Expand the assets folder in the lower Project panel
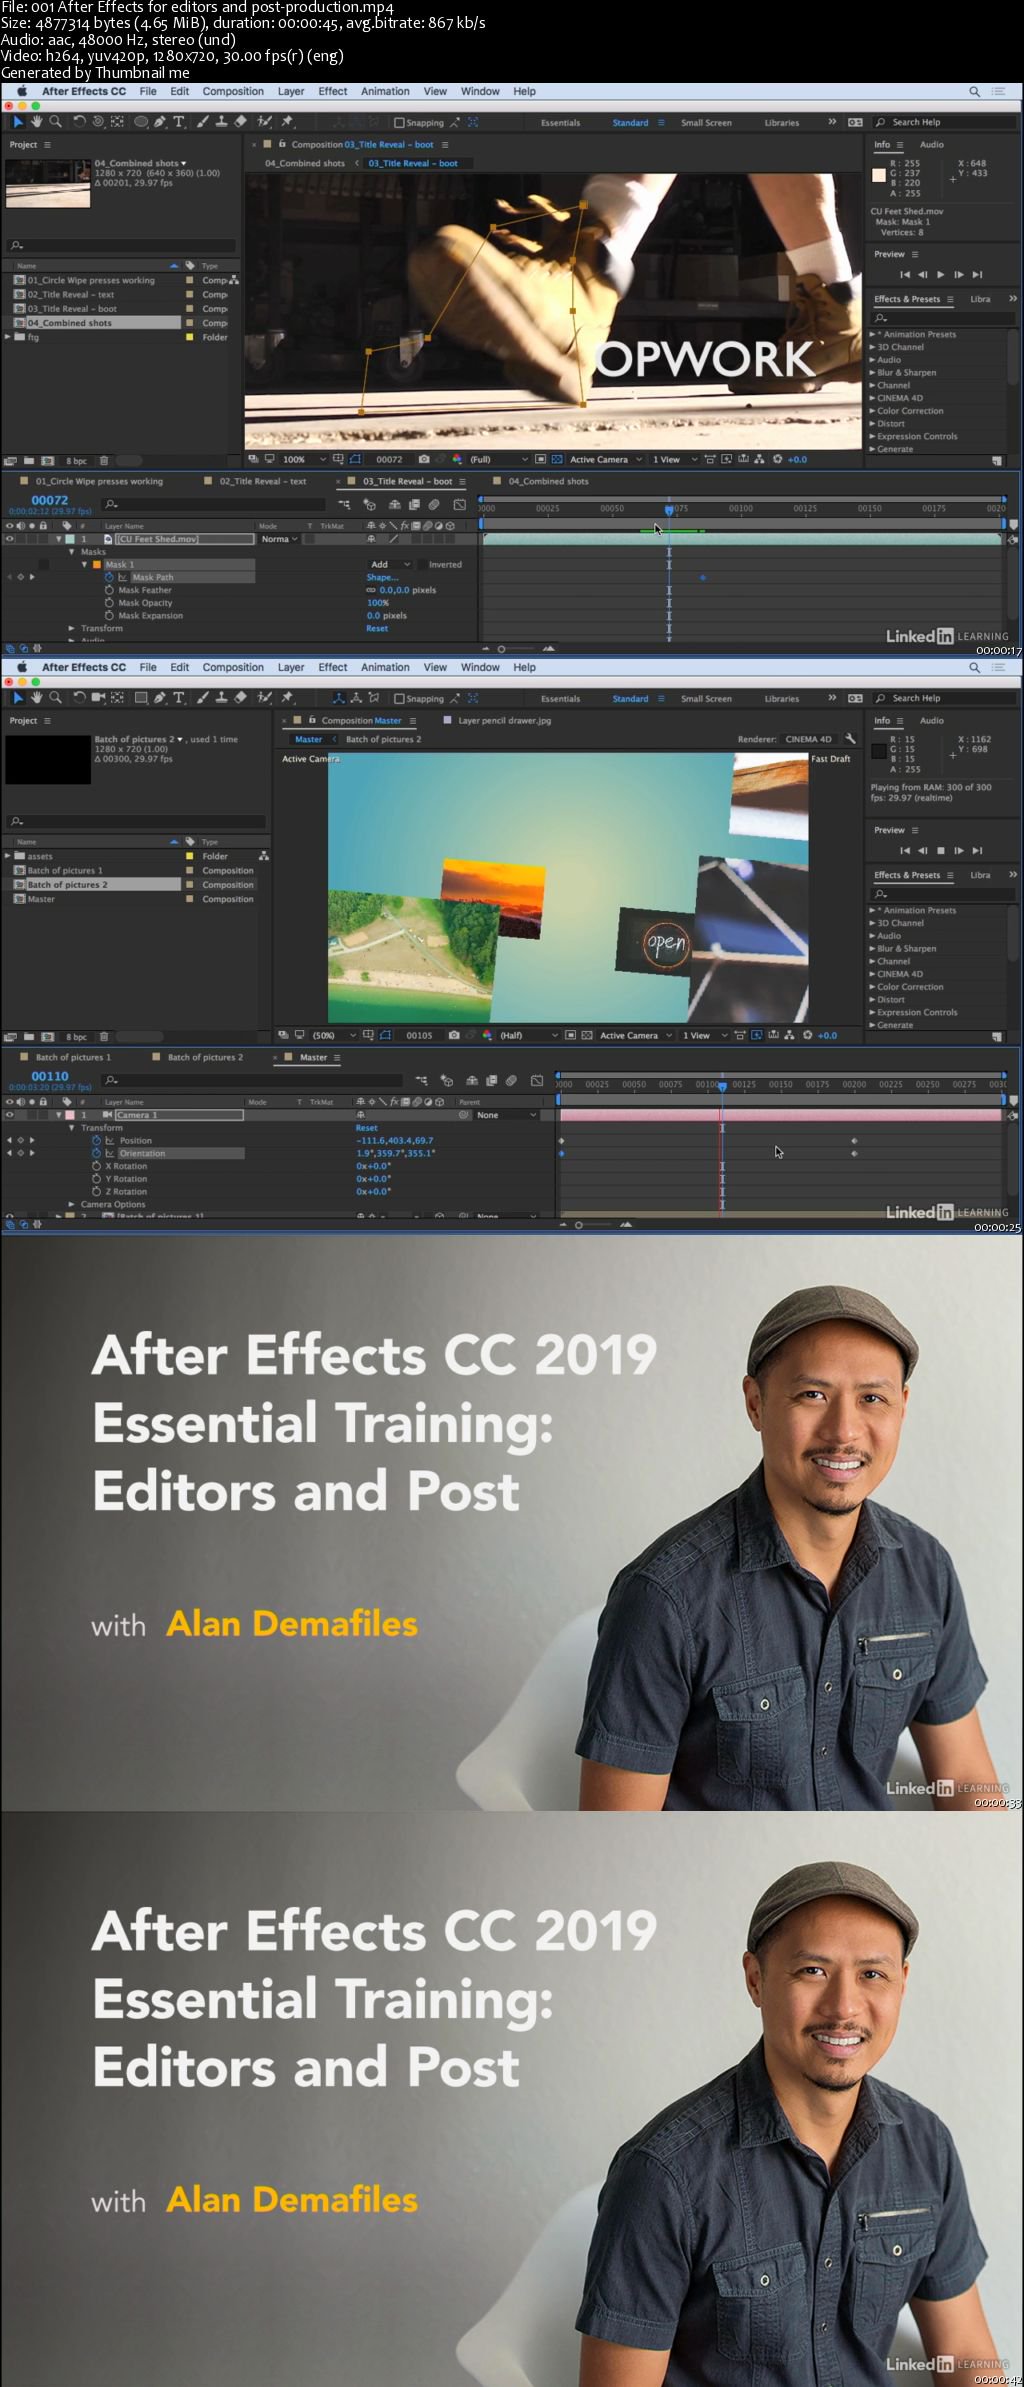1024x2387 pixels. (8, 856)
